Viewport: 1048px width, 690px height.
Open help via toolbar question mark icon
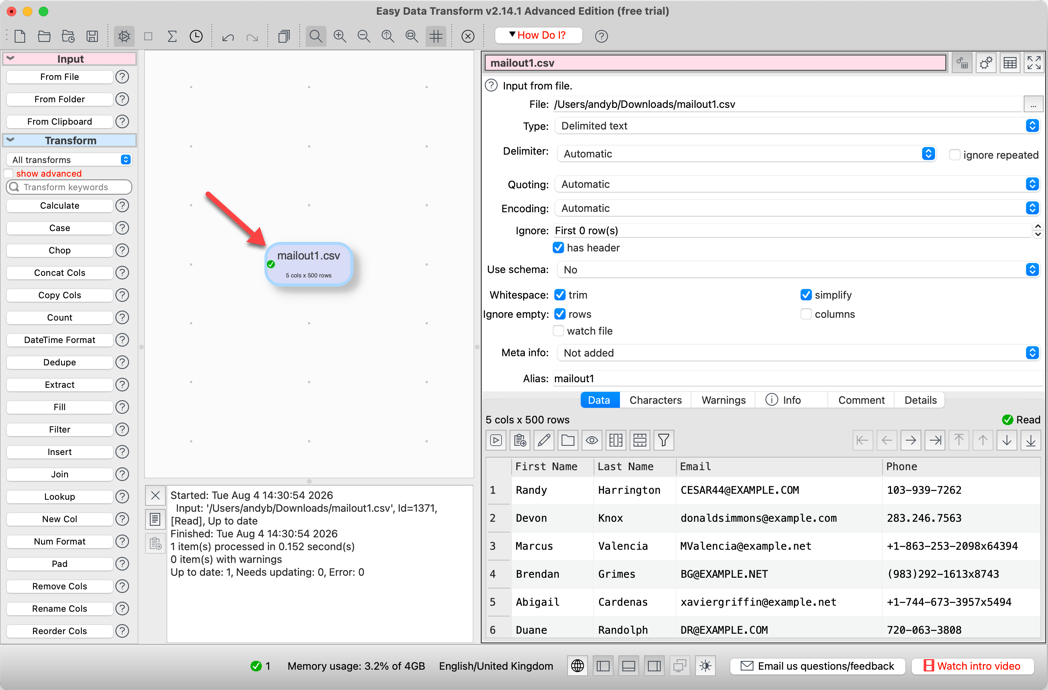pos(602,36)
